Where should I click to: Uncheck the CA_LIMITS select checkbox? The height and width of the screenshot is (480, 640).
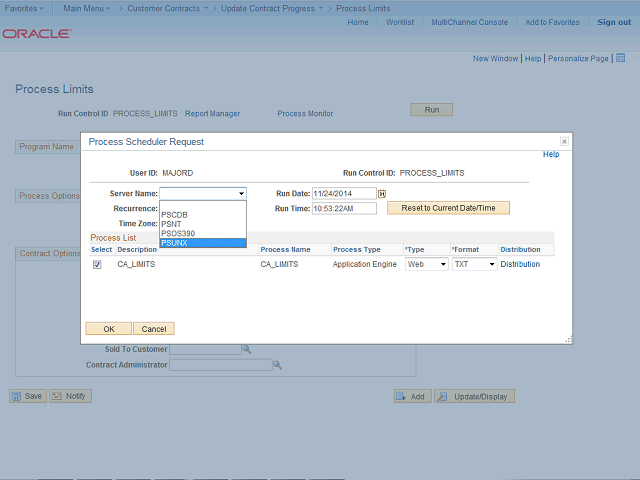pyautogui.click(x=97, y=265)
